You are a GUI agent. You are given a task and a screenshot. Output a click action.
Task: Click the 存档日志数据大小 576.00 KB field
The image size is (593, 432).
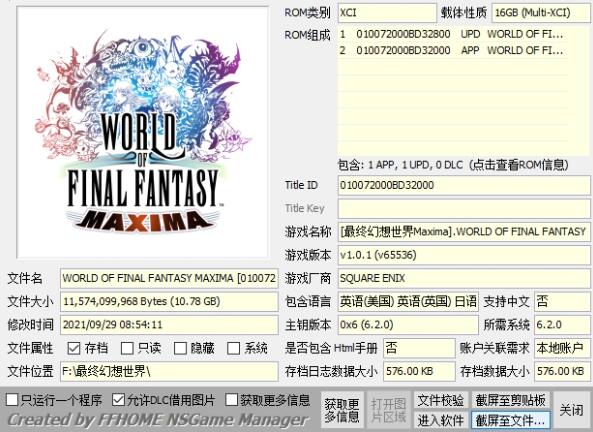point(419,371)
